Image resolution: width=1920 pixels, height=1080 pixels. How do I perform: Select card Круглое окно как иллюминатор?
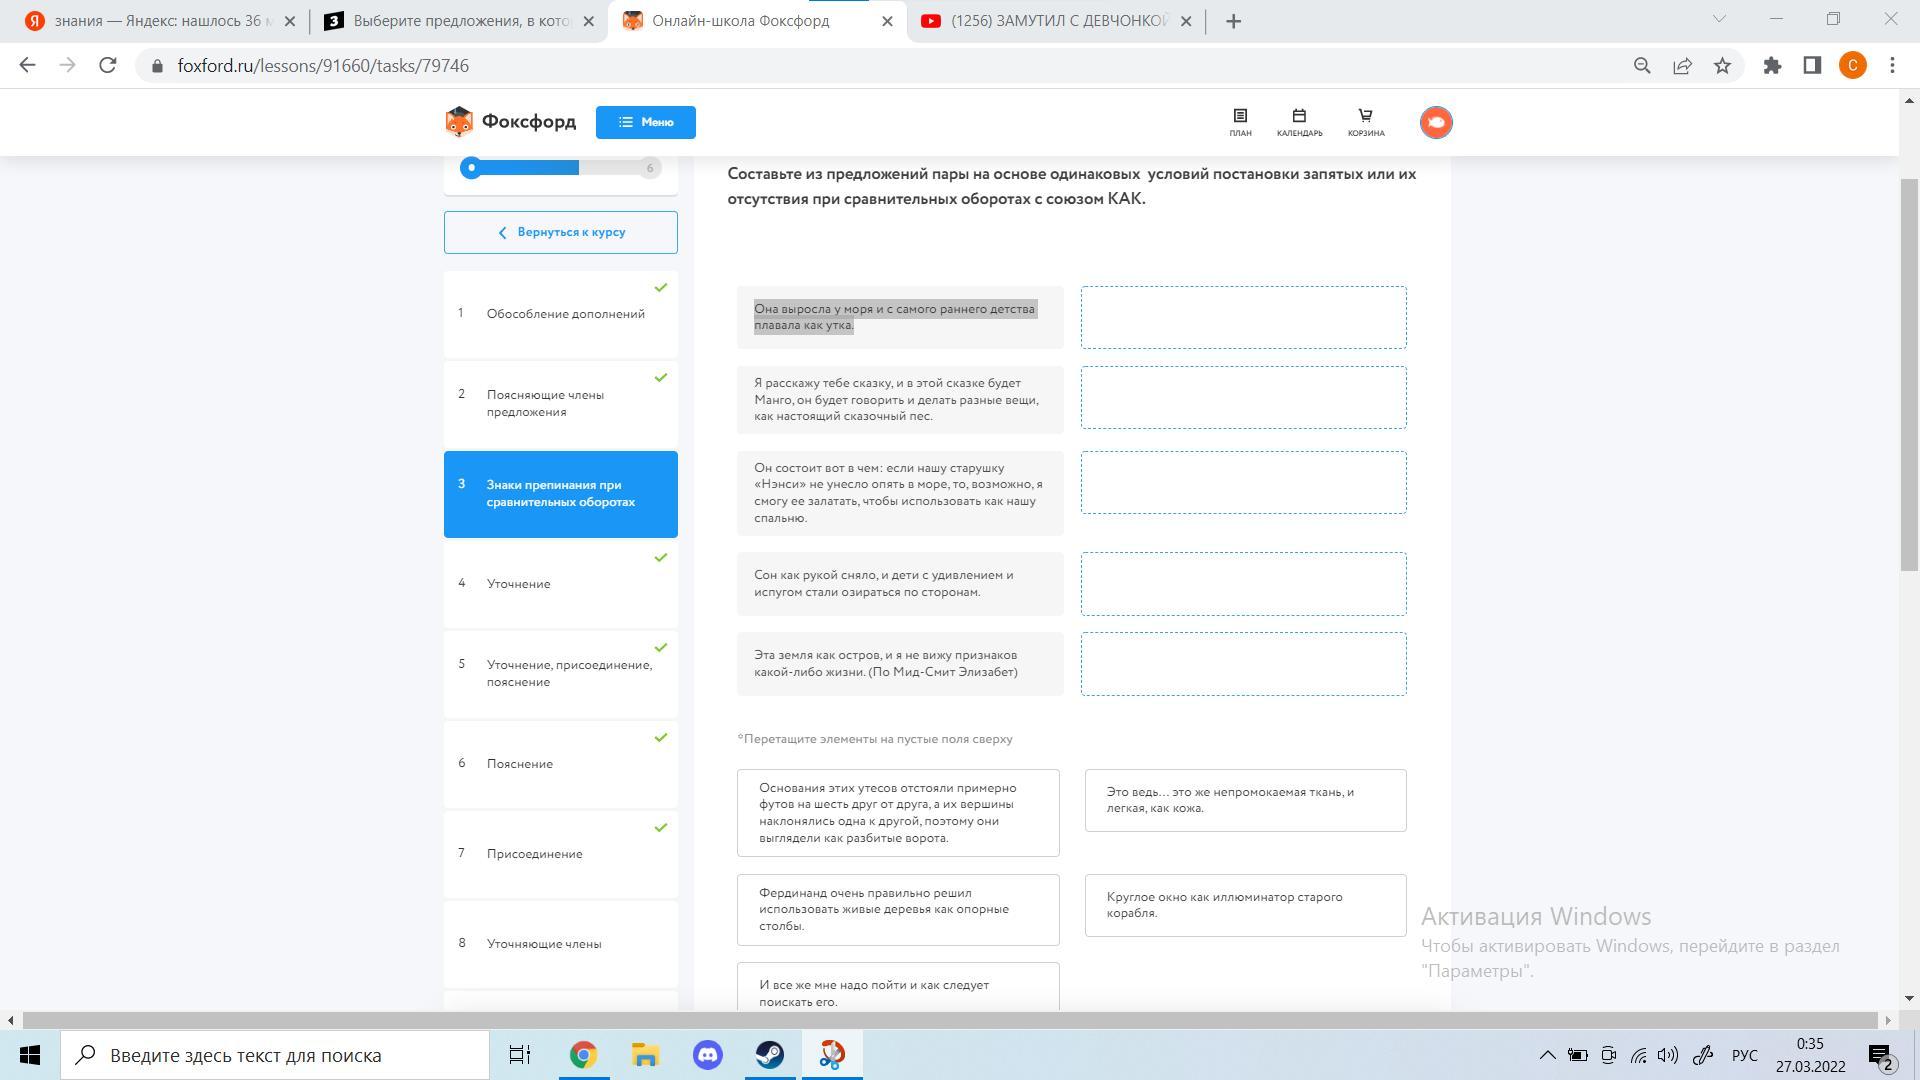click(x=1245, y=905)
